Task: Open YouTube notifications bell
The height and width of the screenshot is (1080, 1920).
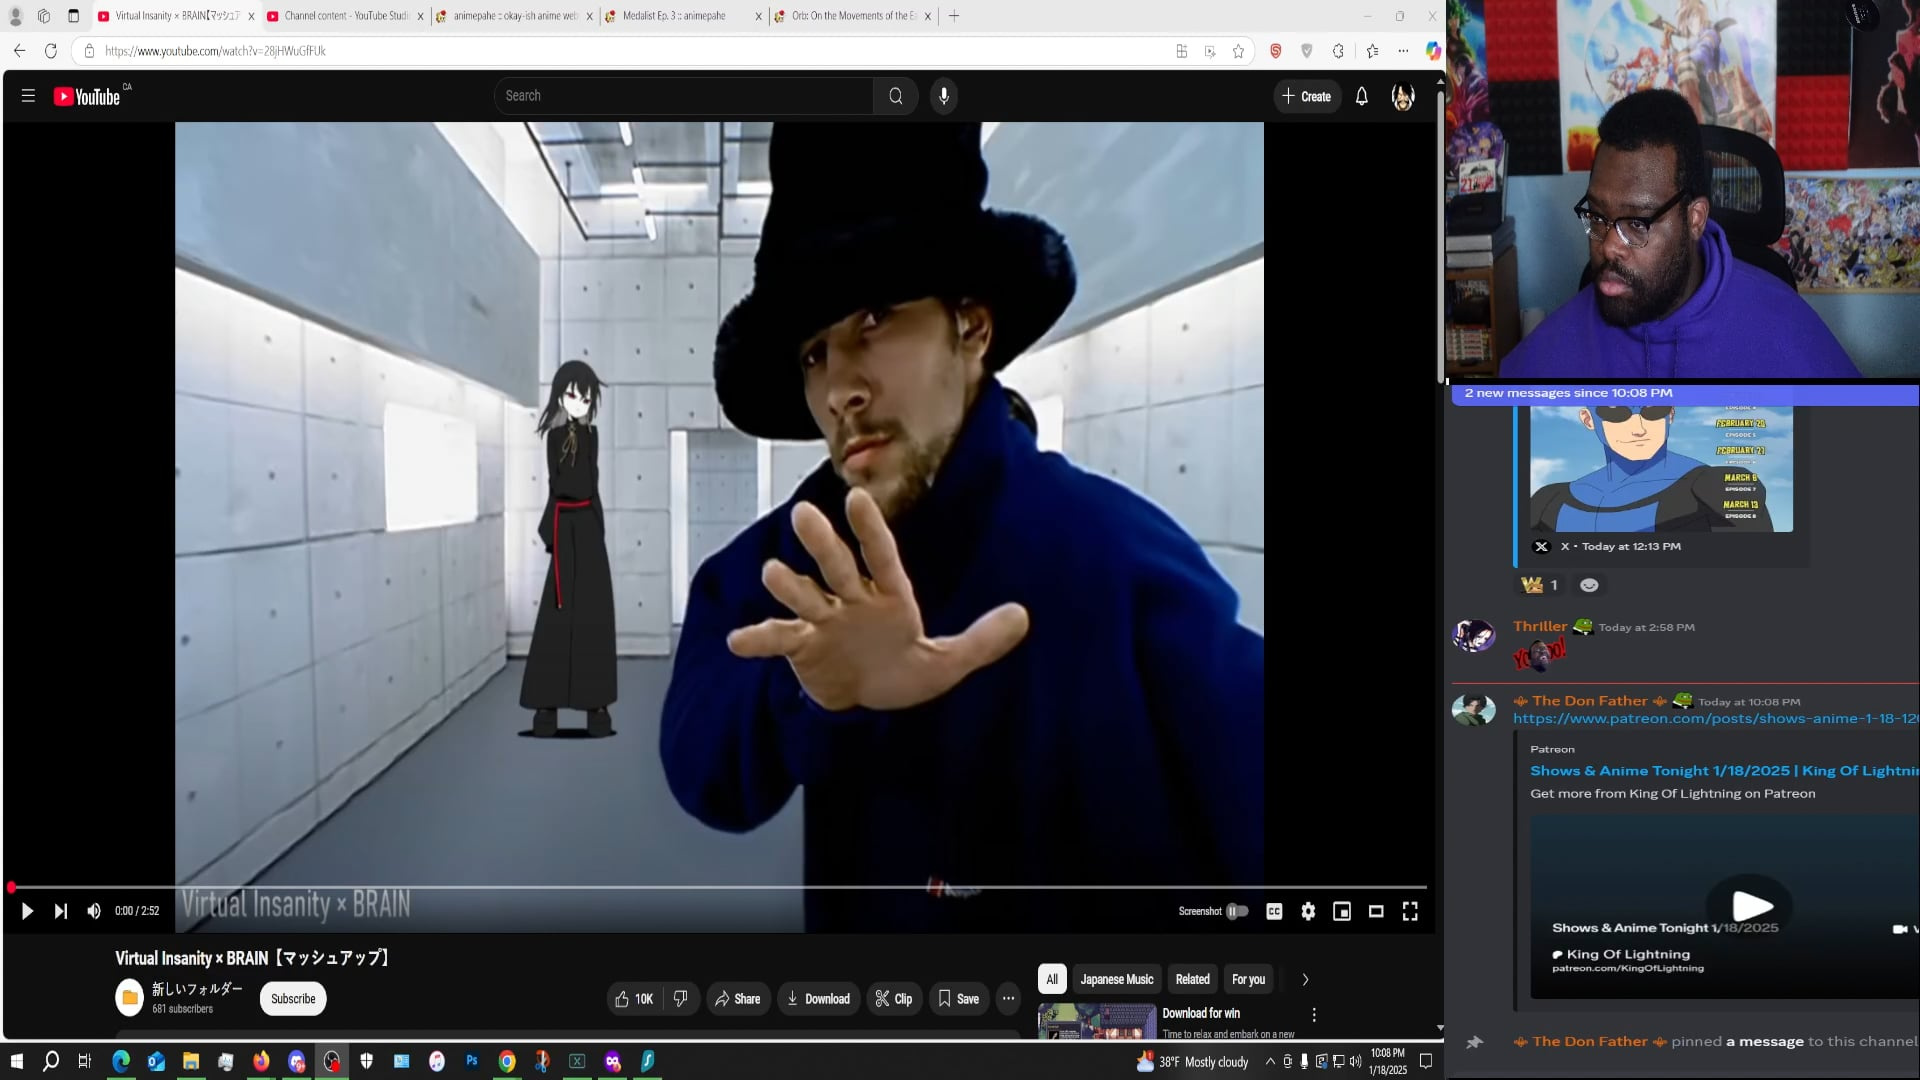Action: coord(1362,96)
